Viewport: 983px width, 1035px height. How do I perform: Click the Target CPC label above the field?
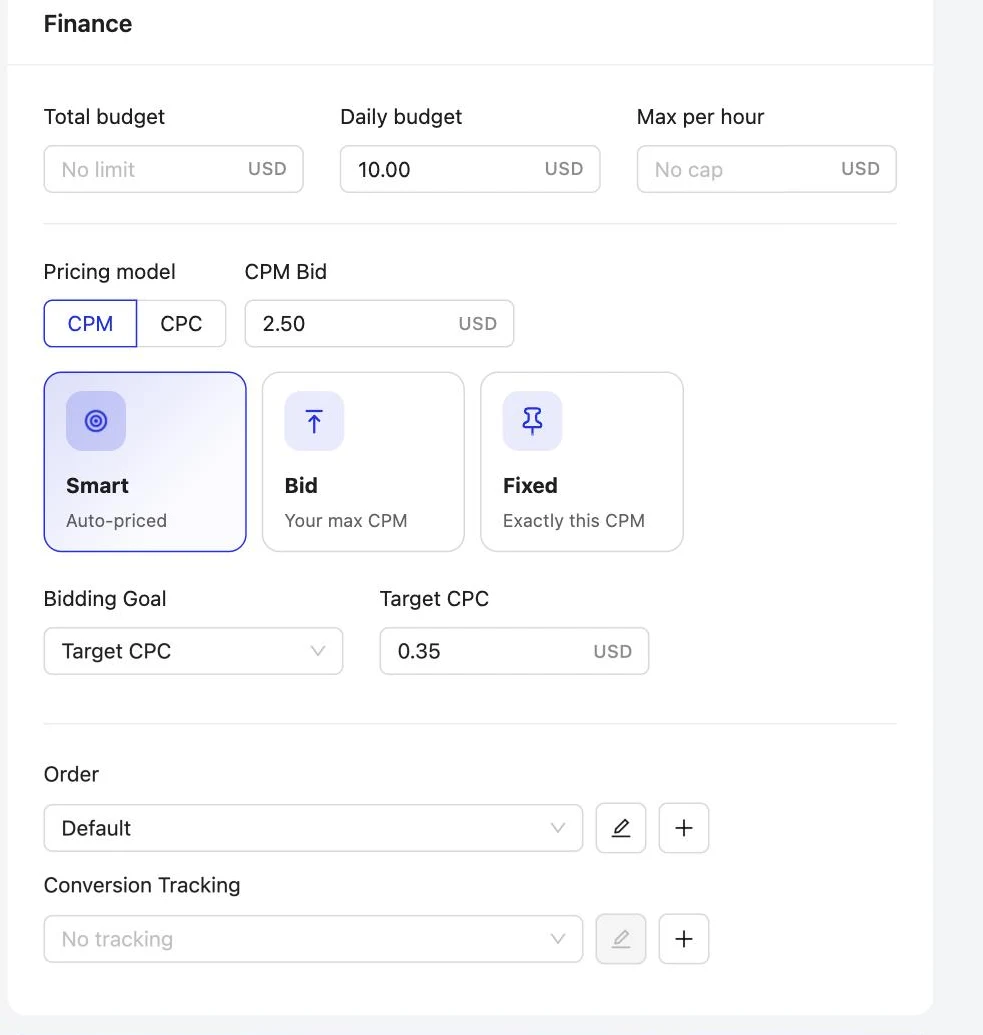coord(434,599)
